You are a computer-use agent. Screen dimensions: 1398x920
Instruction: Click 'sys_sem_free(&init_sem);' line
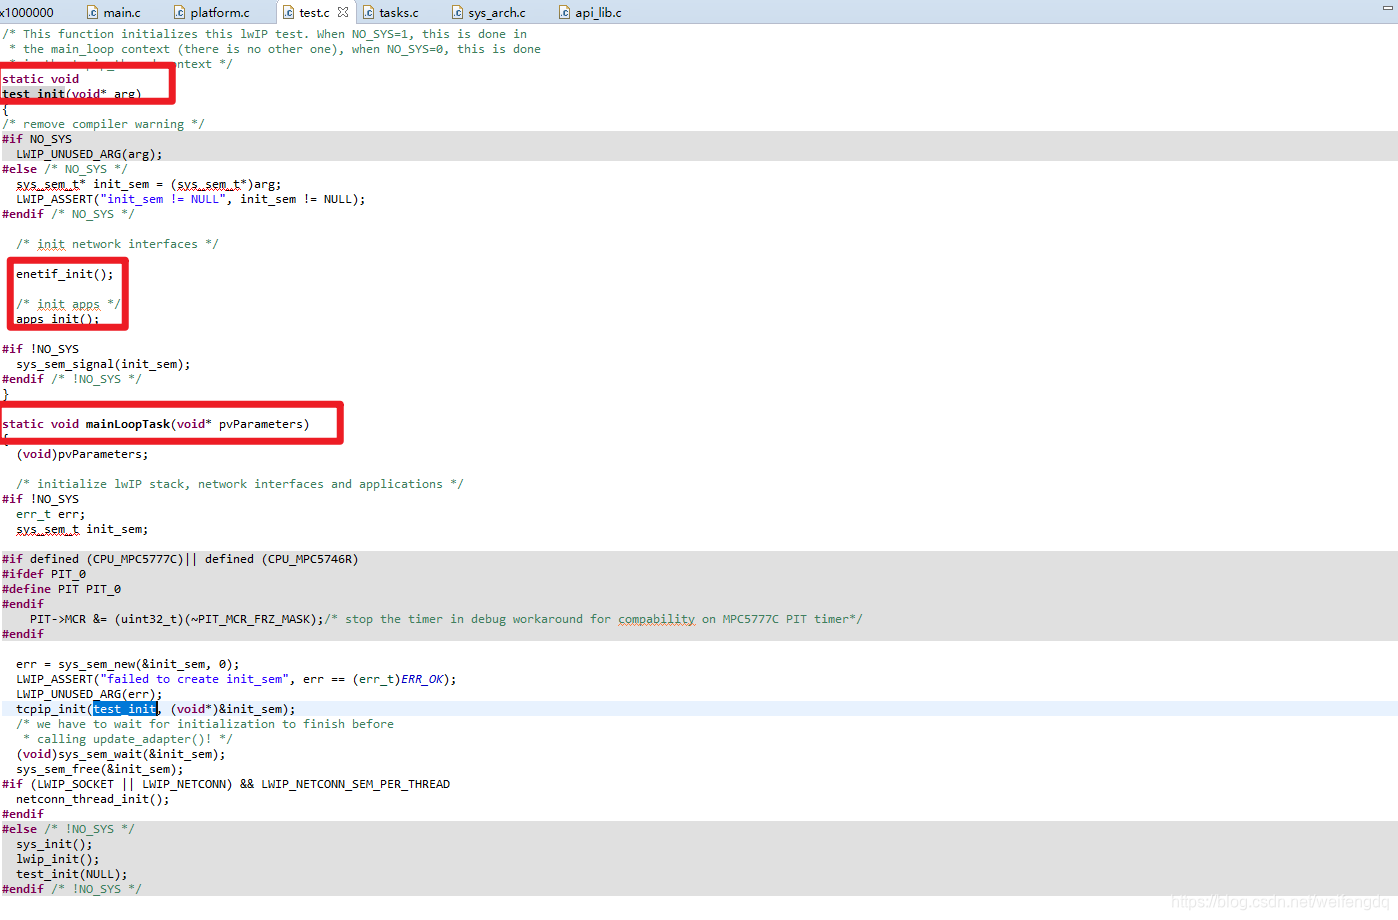[x=100, y=769]
